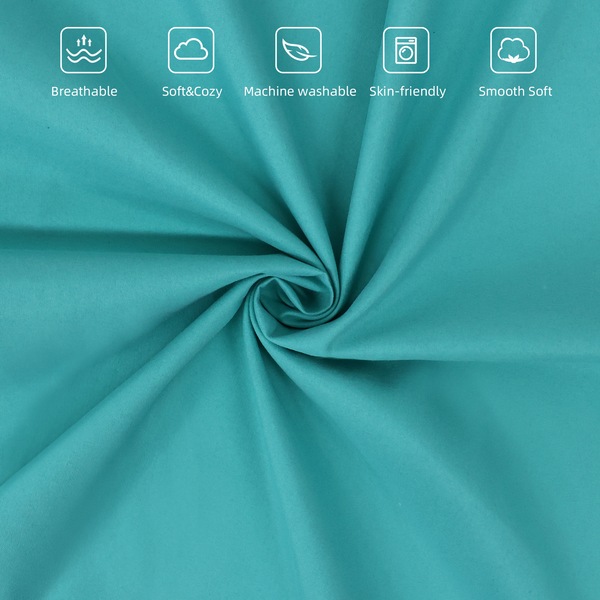Screen dimensions: 600x600
Task: Click the word "washable"
Action: pos(327,92)
